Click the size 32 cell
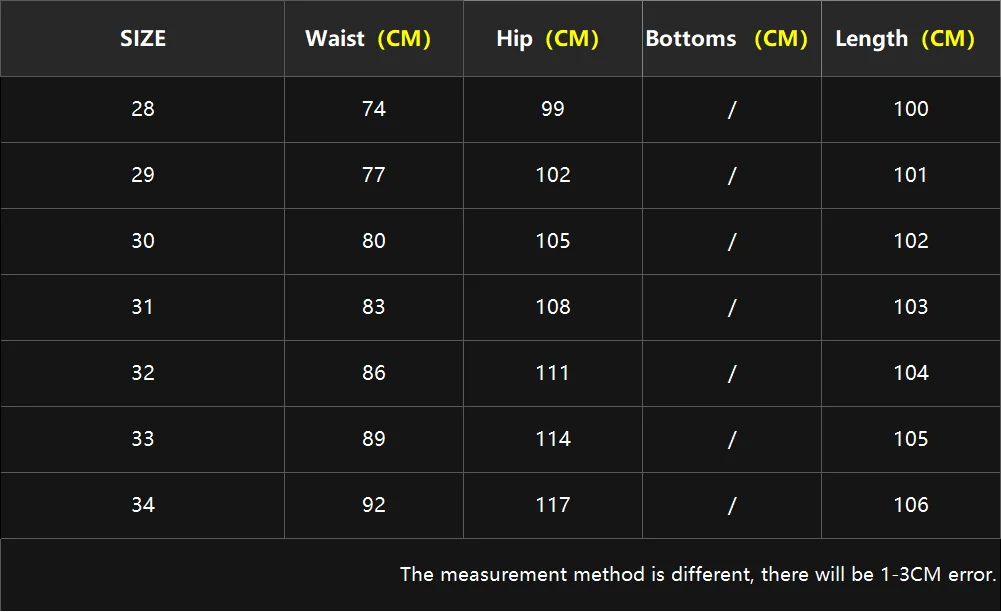1001x612 pixels. click(x=143, y=373)
